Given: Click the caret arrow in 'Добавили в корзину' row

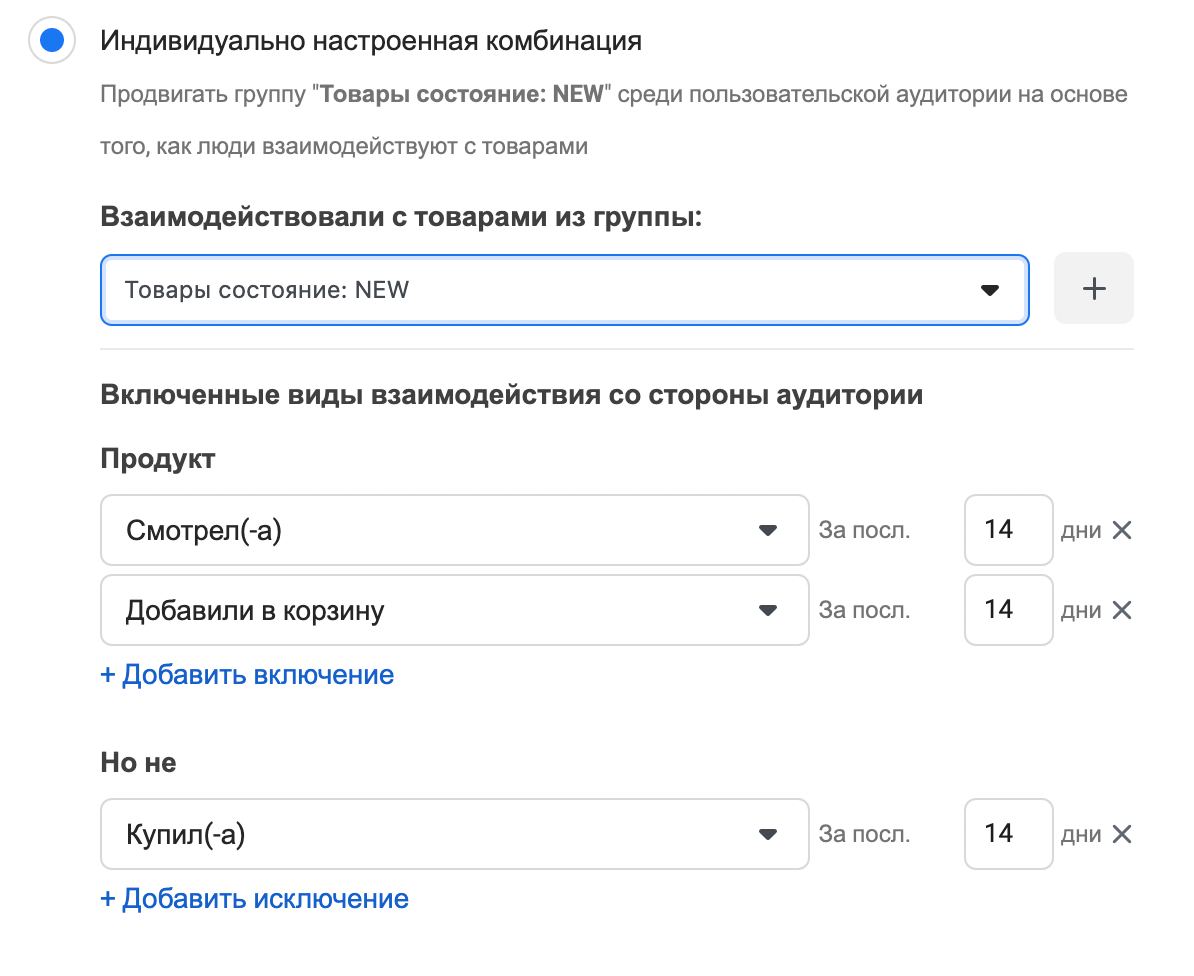Looking at the screenshot, I should (x=768, y=610).
